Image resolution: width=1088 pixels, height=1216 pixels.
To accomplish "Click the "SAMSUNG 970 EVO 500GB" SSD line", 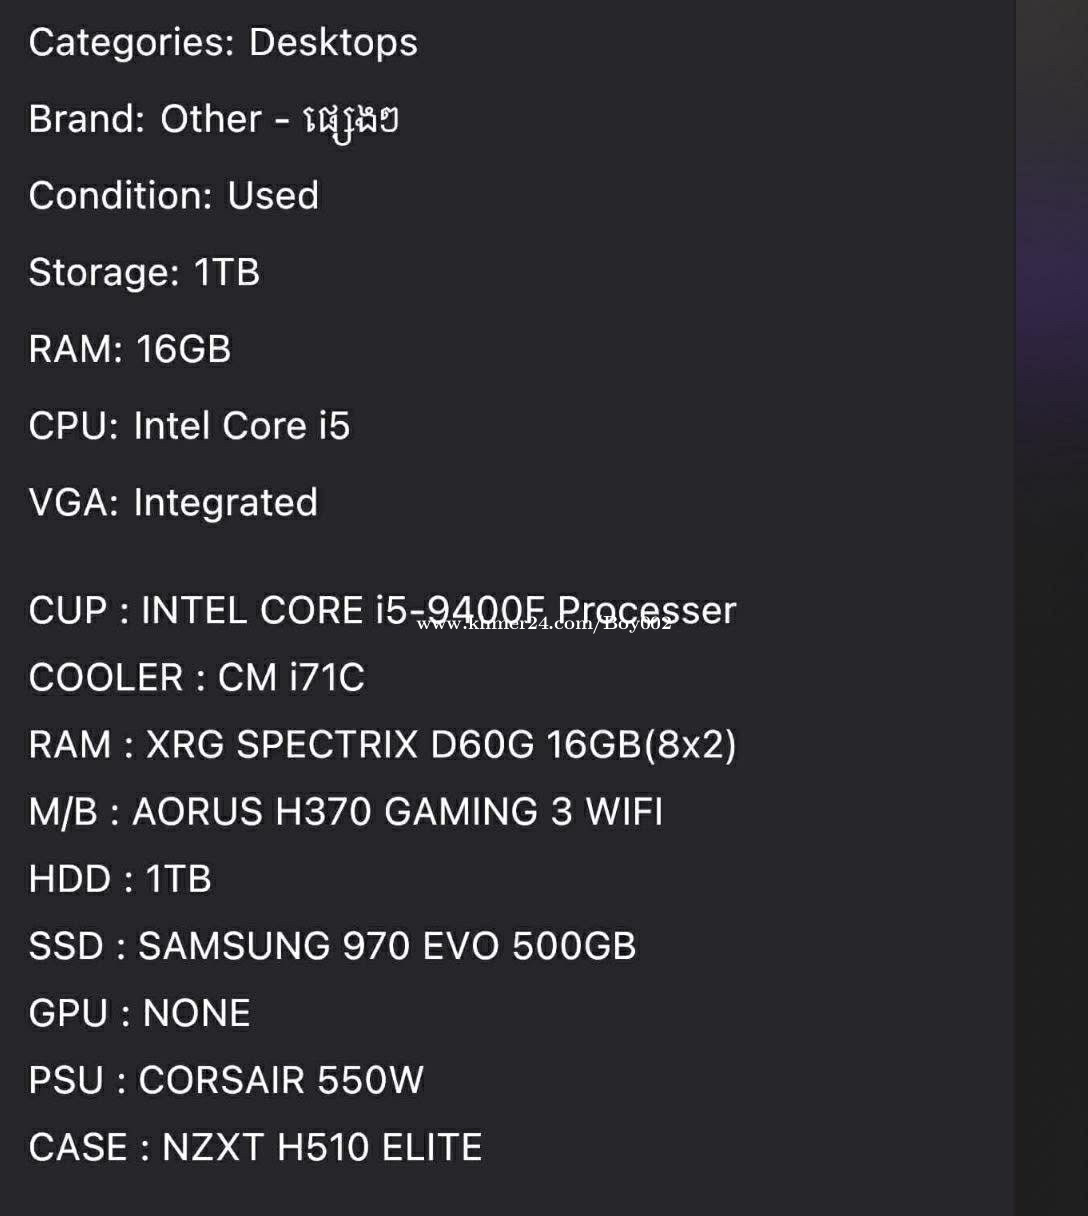I will click(386, 946).
